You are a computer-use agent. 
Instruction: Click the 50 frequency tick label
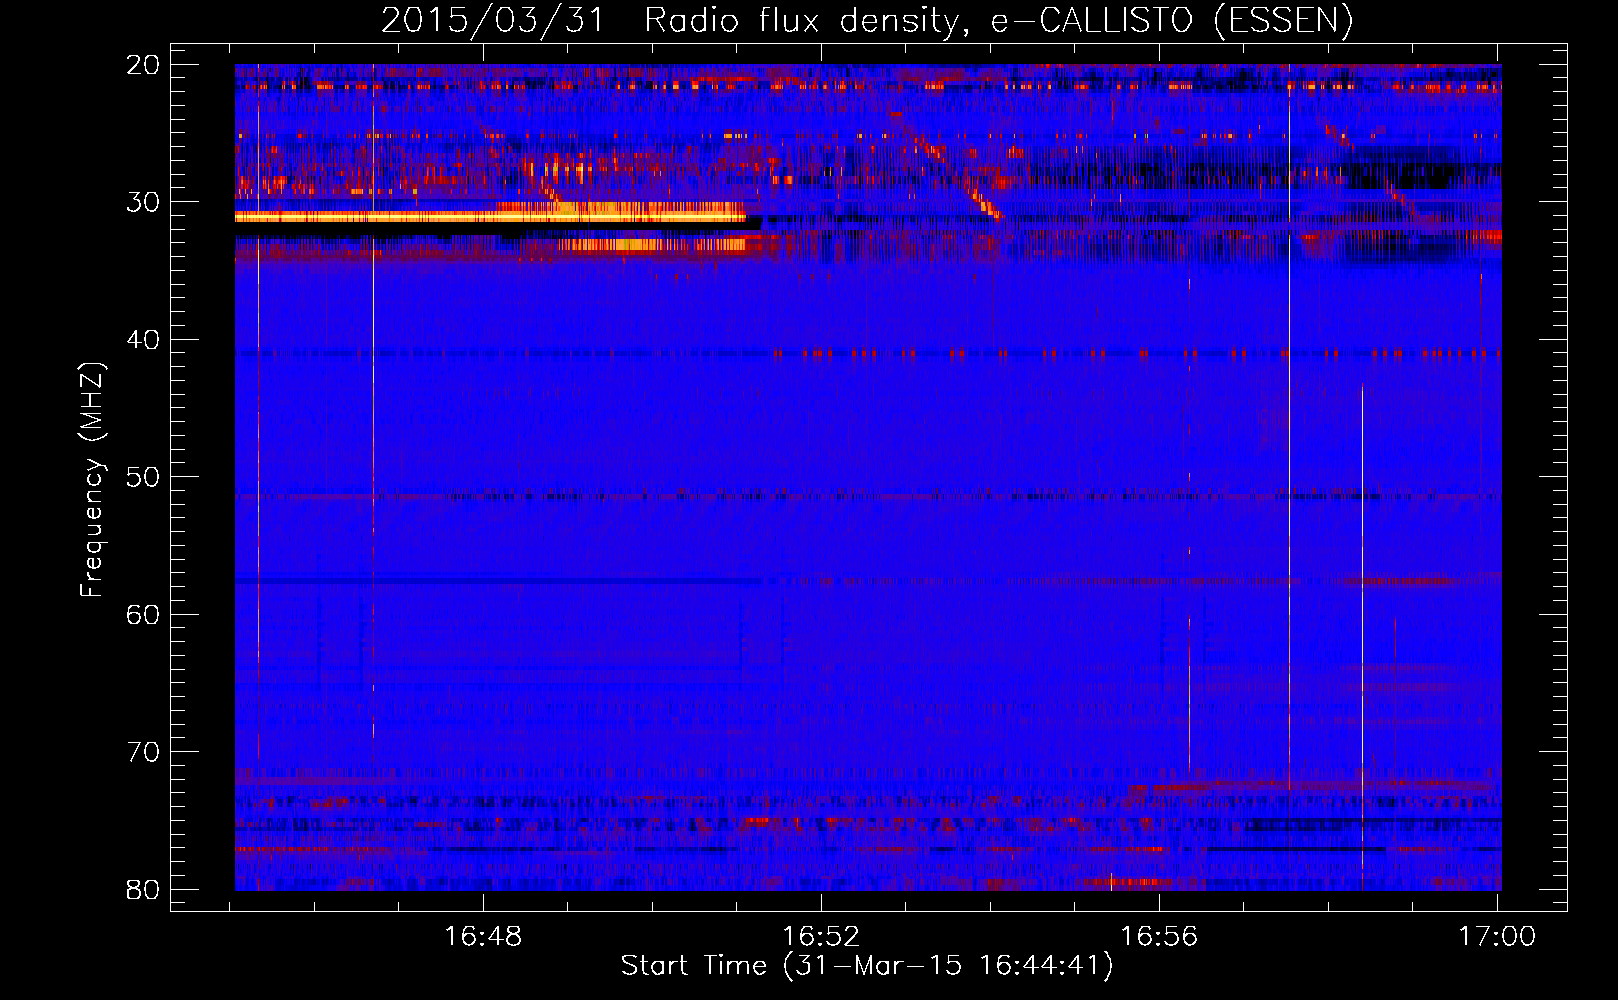[144, 477]
